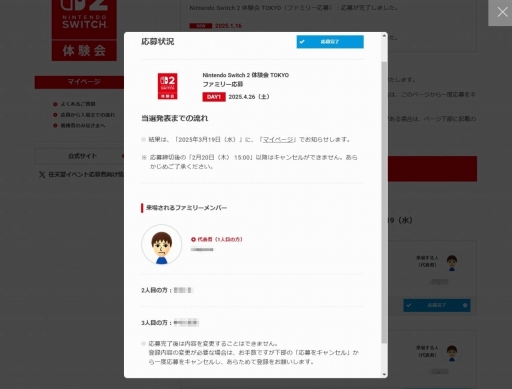Close the modal with the X icon
The width and height of the screenshot is (512, 389).
502,12
